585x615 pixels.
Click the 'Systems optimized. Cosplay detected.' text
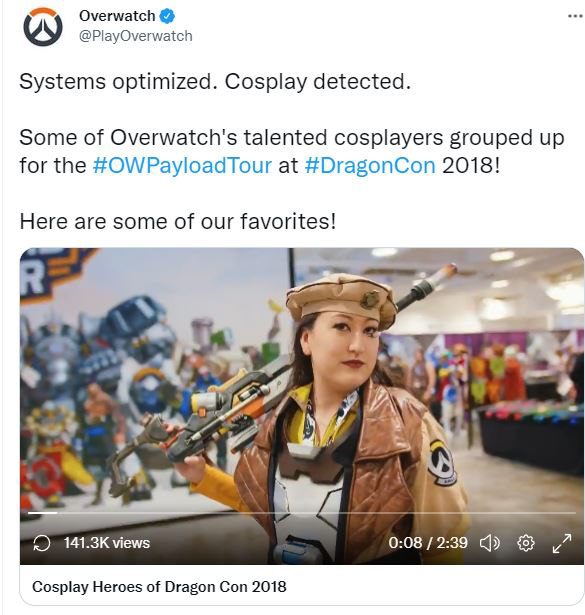coord(215,82)
